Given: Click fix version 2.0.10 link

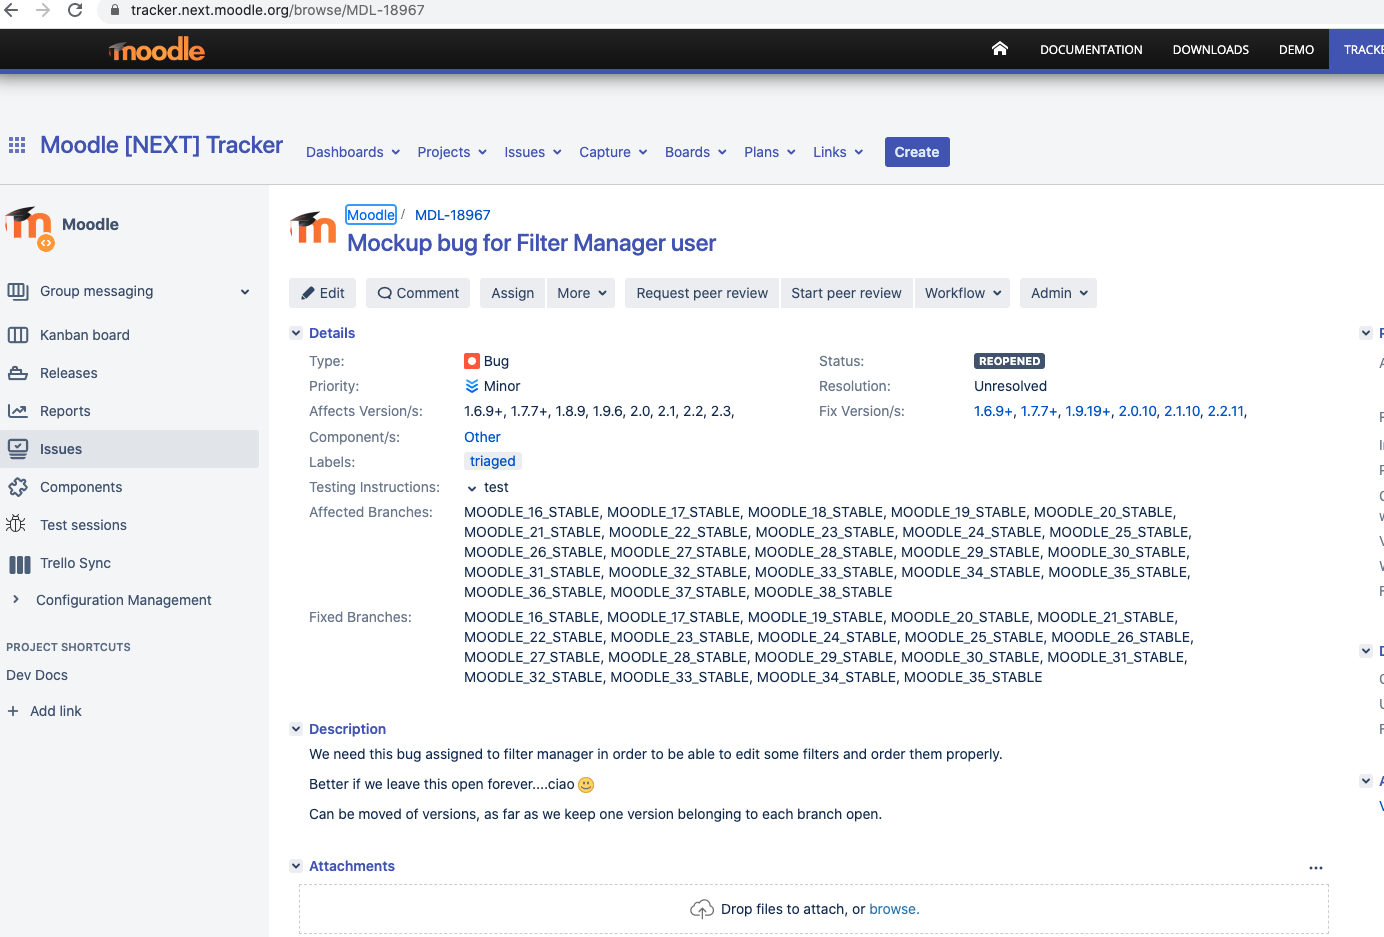Looking at the screenshot, I should [x=1137, y=411].
